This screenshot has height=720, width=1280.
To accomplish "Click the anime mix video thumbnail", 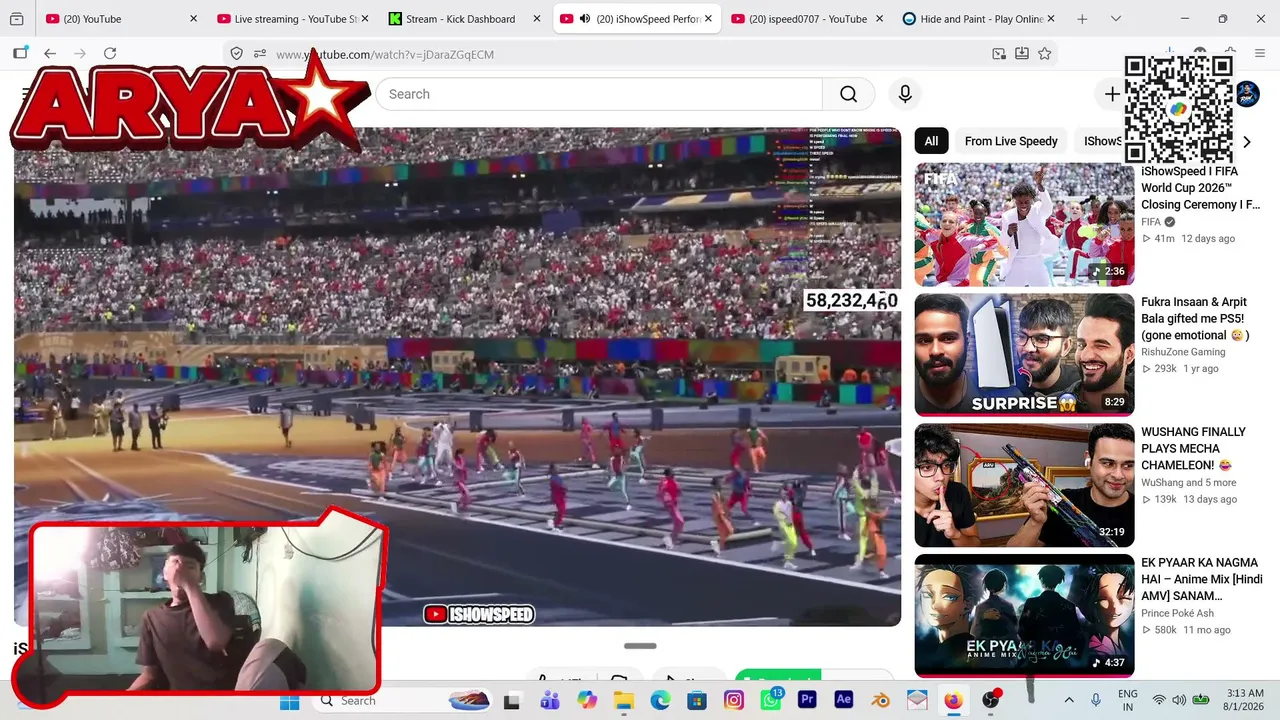I will pos(1024,615).
